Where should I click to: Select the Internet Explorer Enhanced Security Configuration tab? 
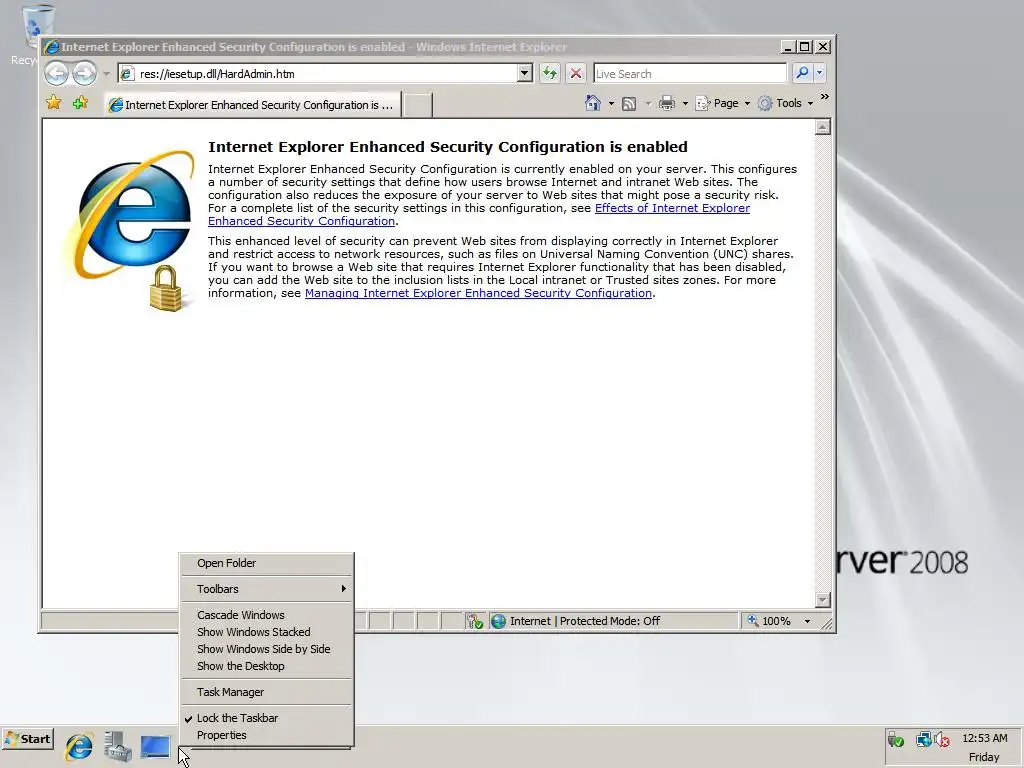coord(252,104)
